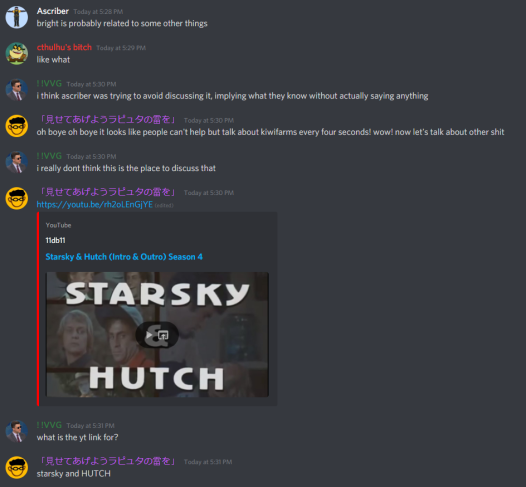
Task: Click the 'starsky and HUTCH' message text
Action: tap(73, 474)
